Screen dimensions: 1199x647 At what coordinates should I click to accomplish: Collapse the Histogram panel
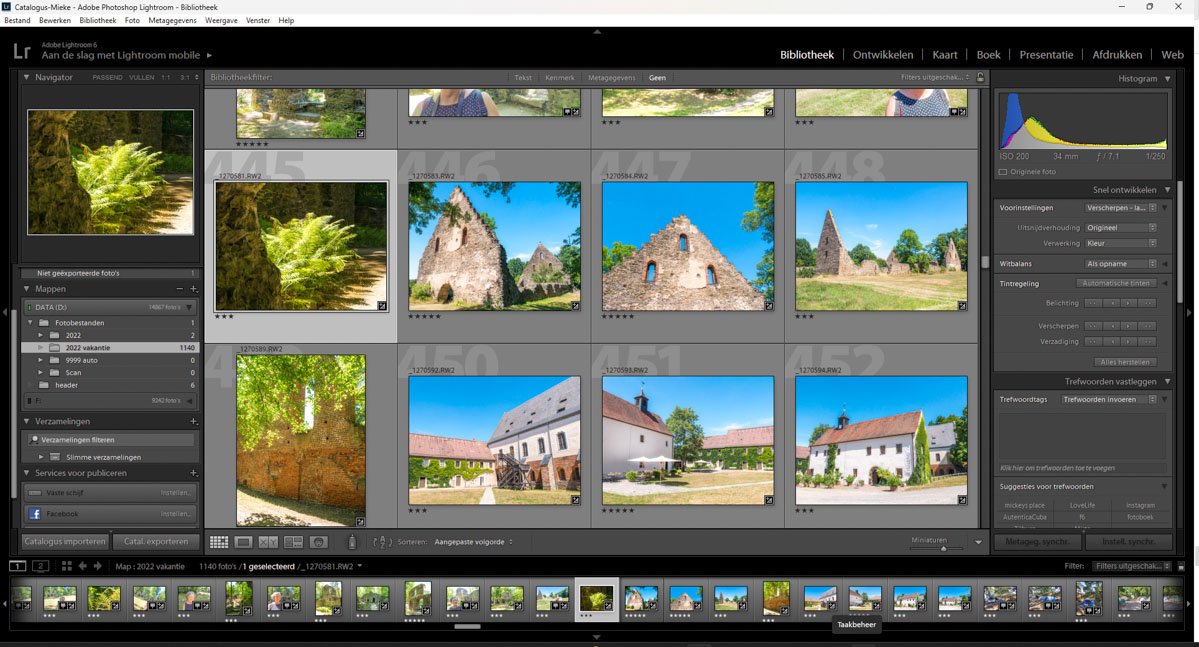1168,79
